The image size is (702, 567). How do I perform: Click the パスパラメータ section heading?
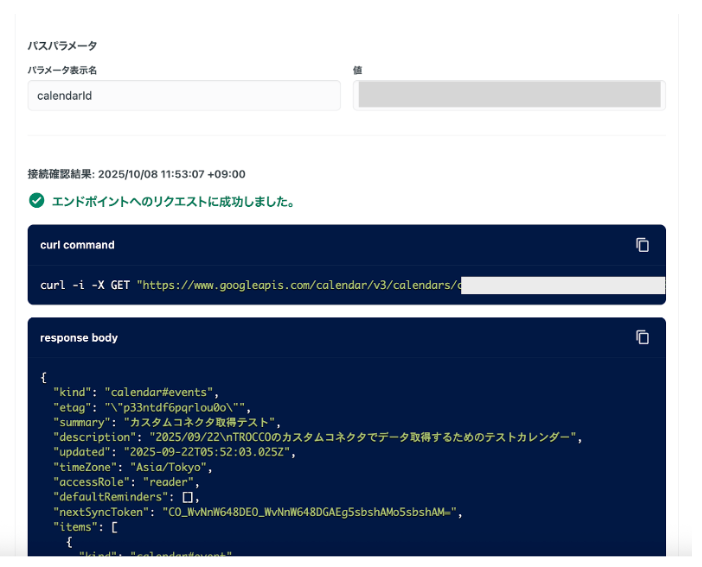pos(62,46)
